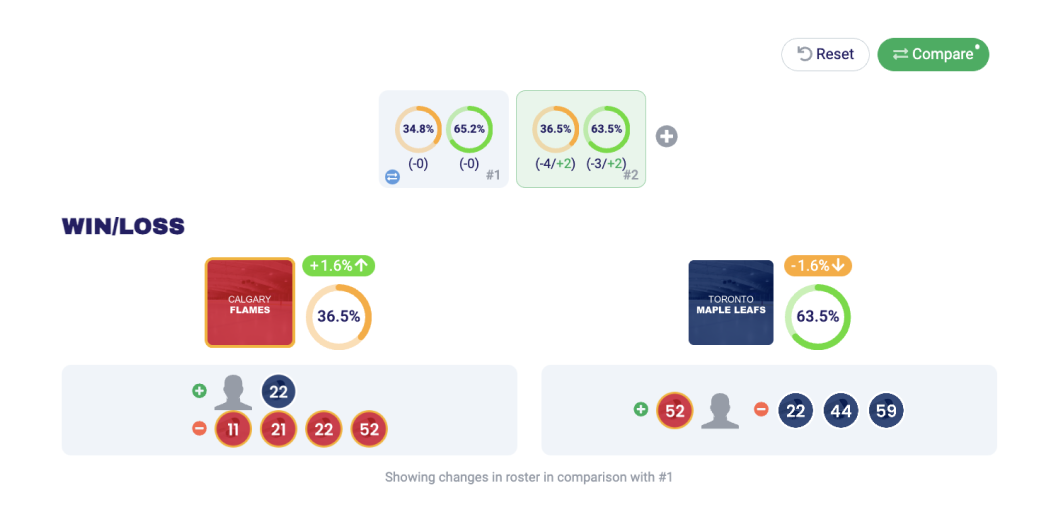1056x518 pixels.
Task: Select the scenario #2 card
Action: (580, 138)
